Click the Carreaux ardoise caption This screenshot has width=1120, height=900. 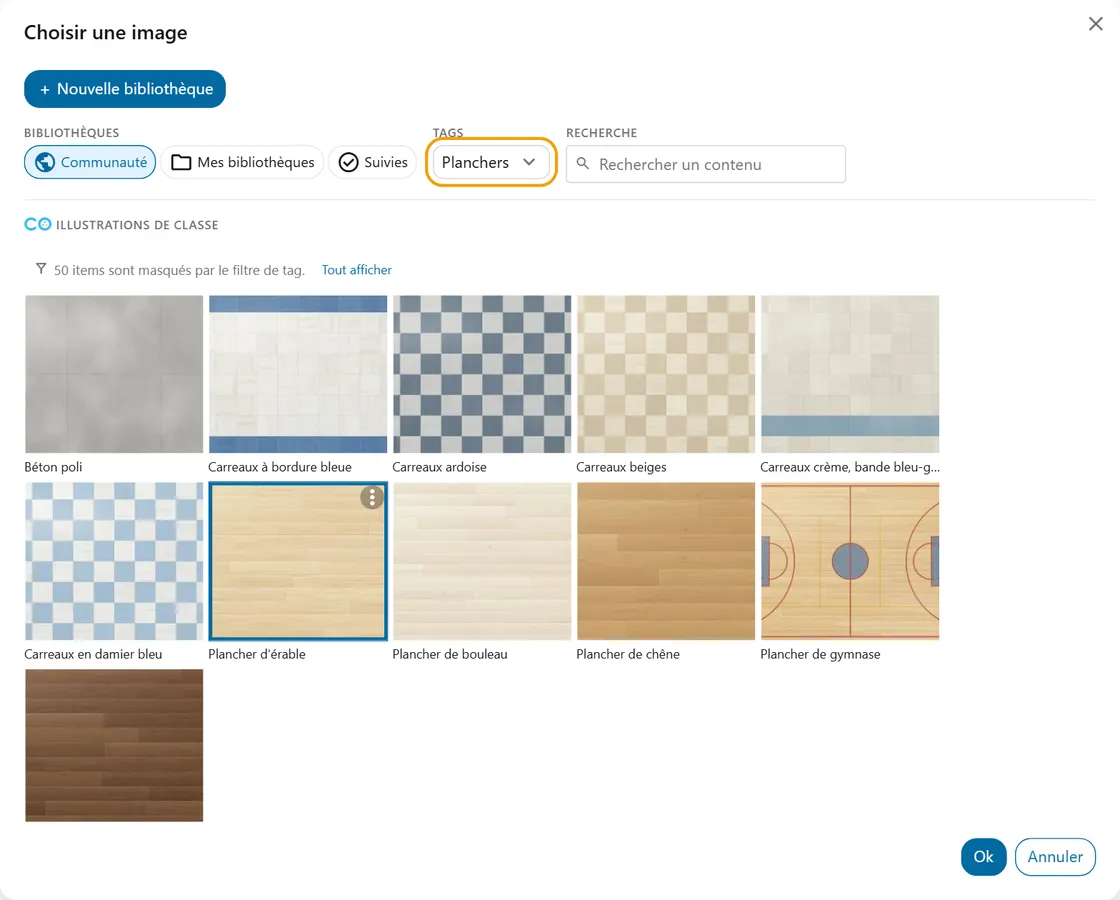click(439, 467)
